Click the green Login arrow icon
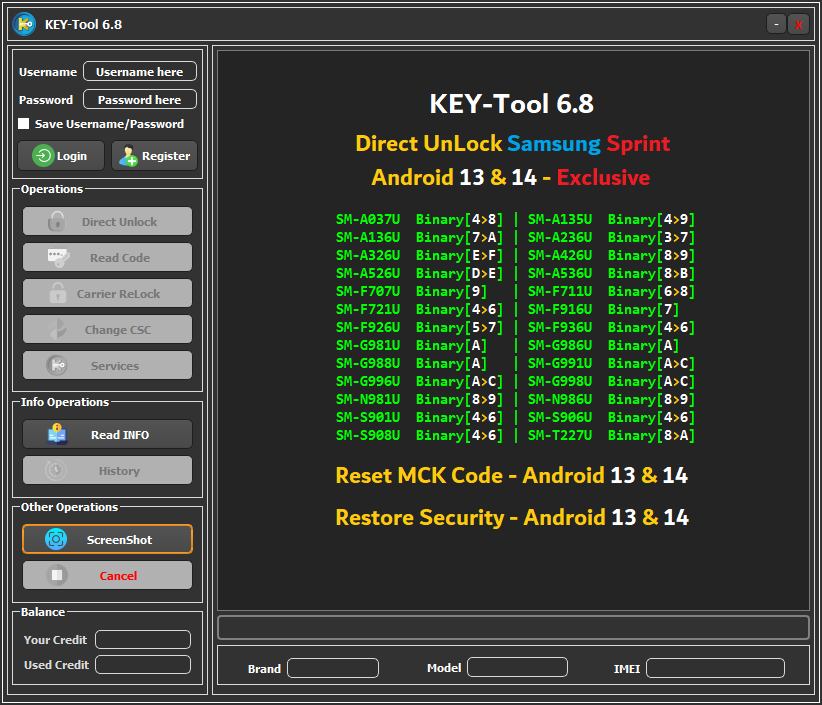Viewport: 822px width, 705px height. point(43,156)
